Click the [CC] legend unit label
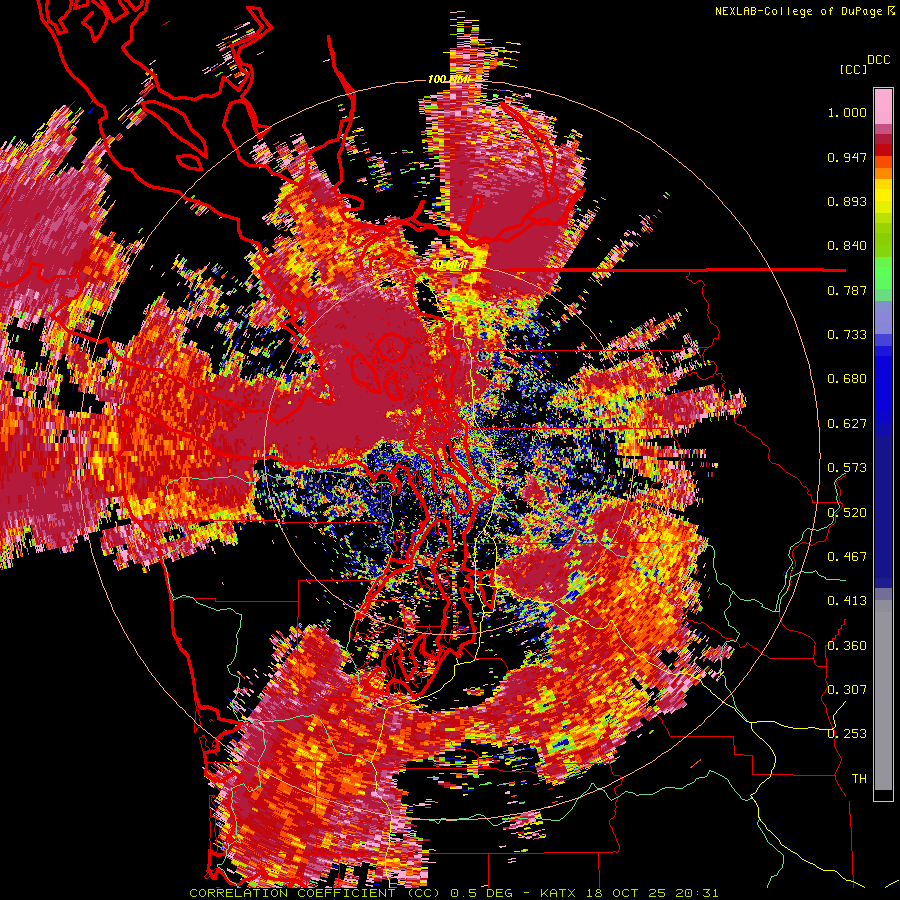 (x=853, y=69)
